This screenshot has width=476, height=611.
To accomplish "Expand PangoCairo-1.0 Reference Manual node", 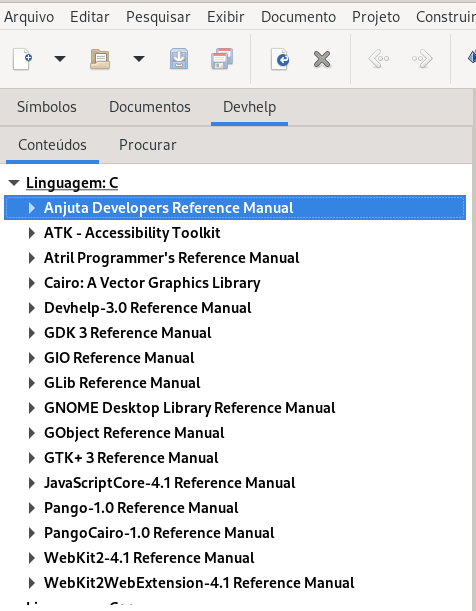I will tap(32, 533).
